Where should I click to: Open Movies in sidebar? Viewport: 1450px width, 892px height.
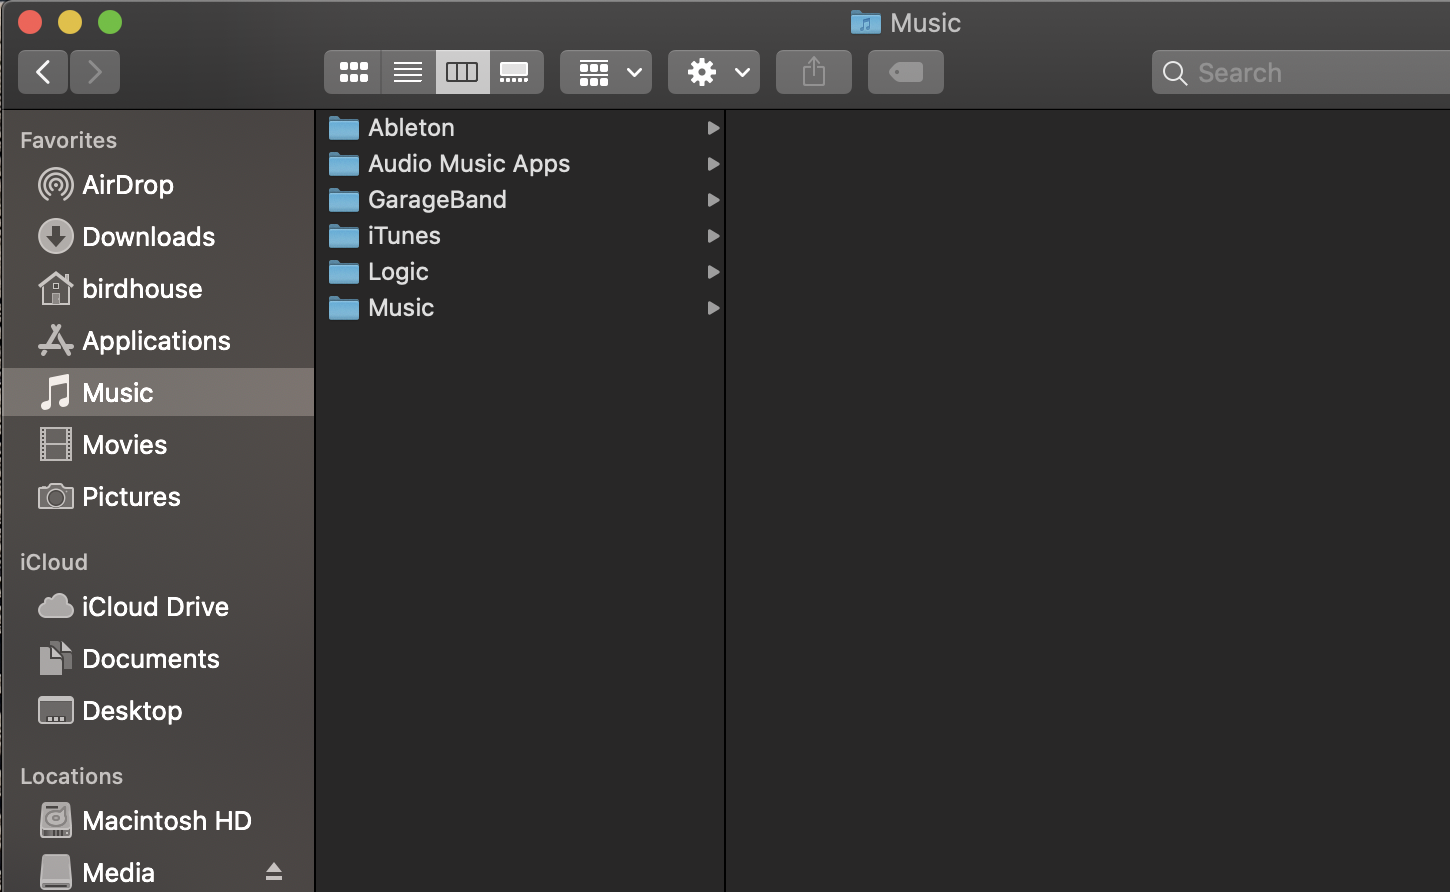click(158, 445)
